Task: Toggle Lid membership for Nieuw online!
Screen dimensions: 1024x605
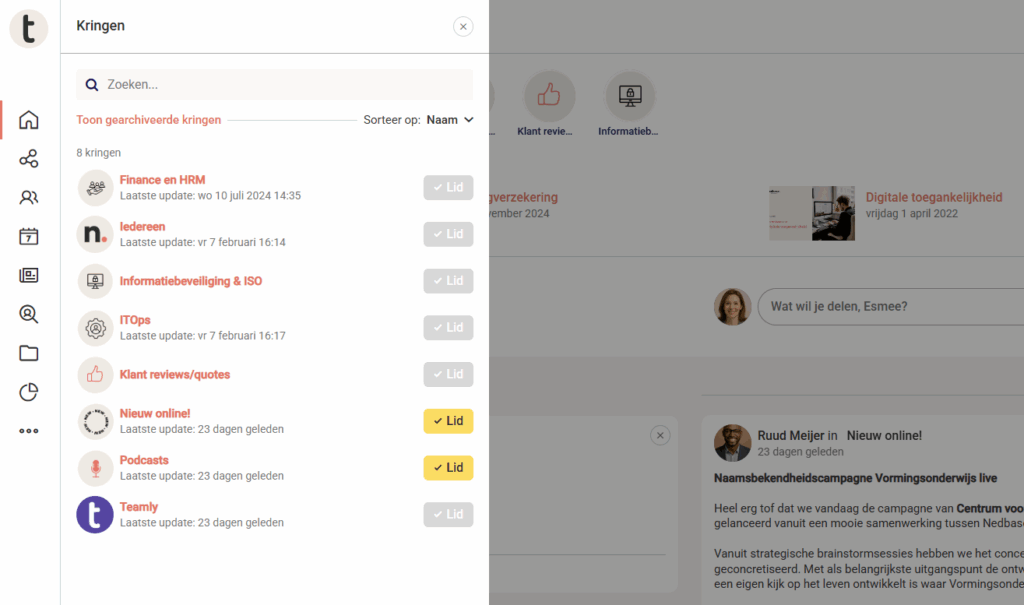Action: tap(448, 421)
